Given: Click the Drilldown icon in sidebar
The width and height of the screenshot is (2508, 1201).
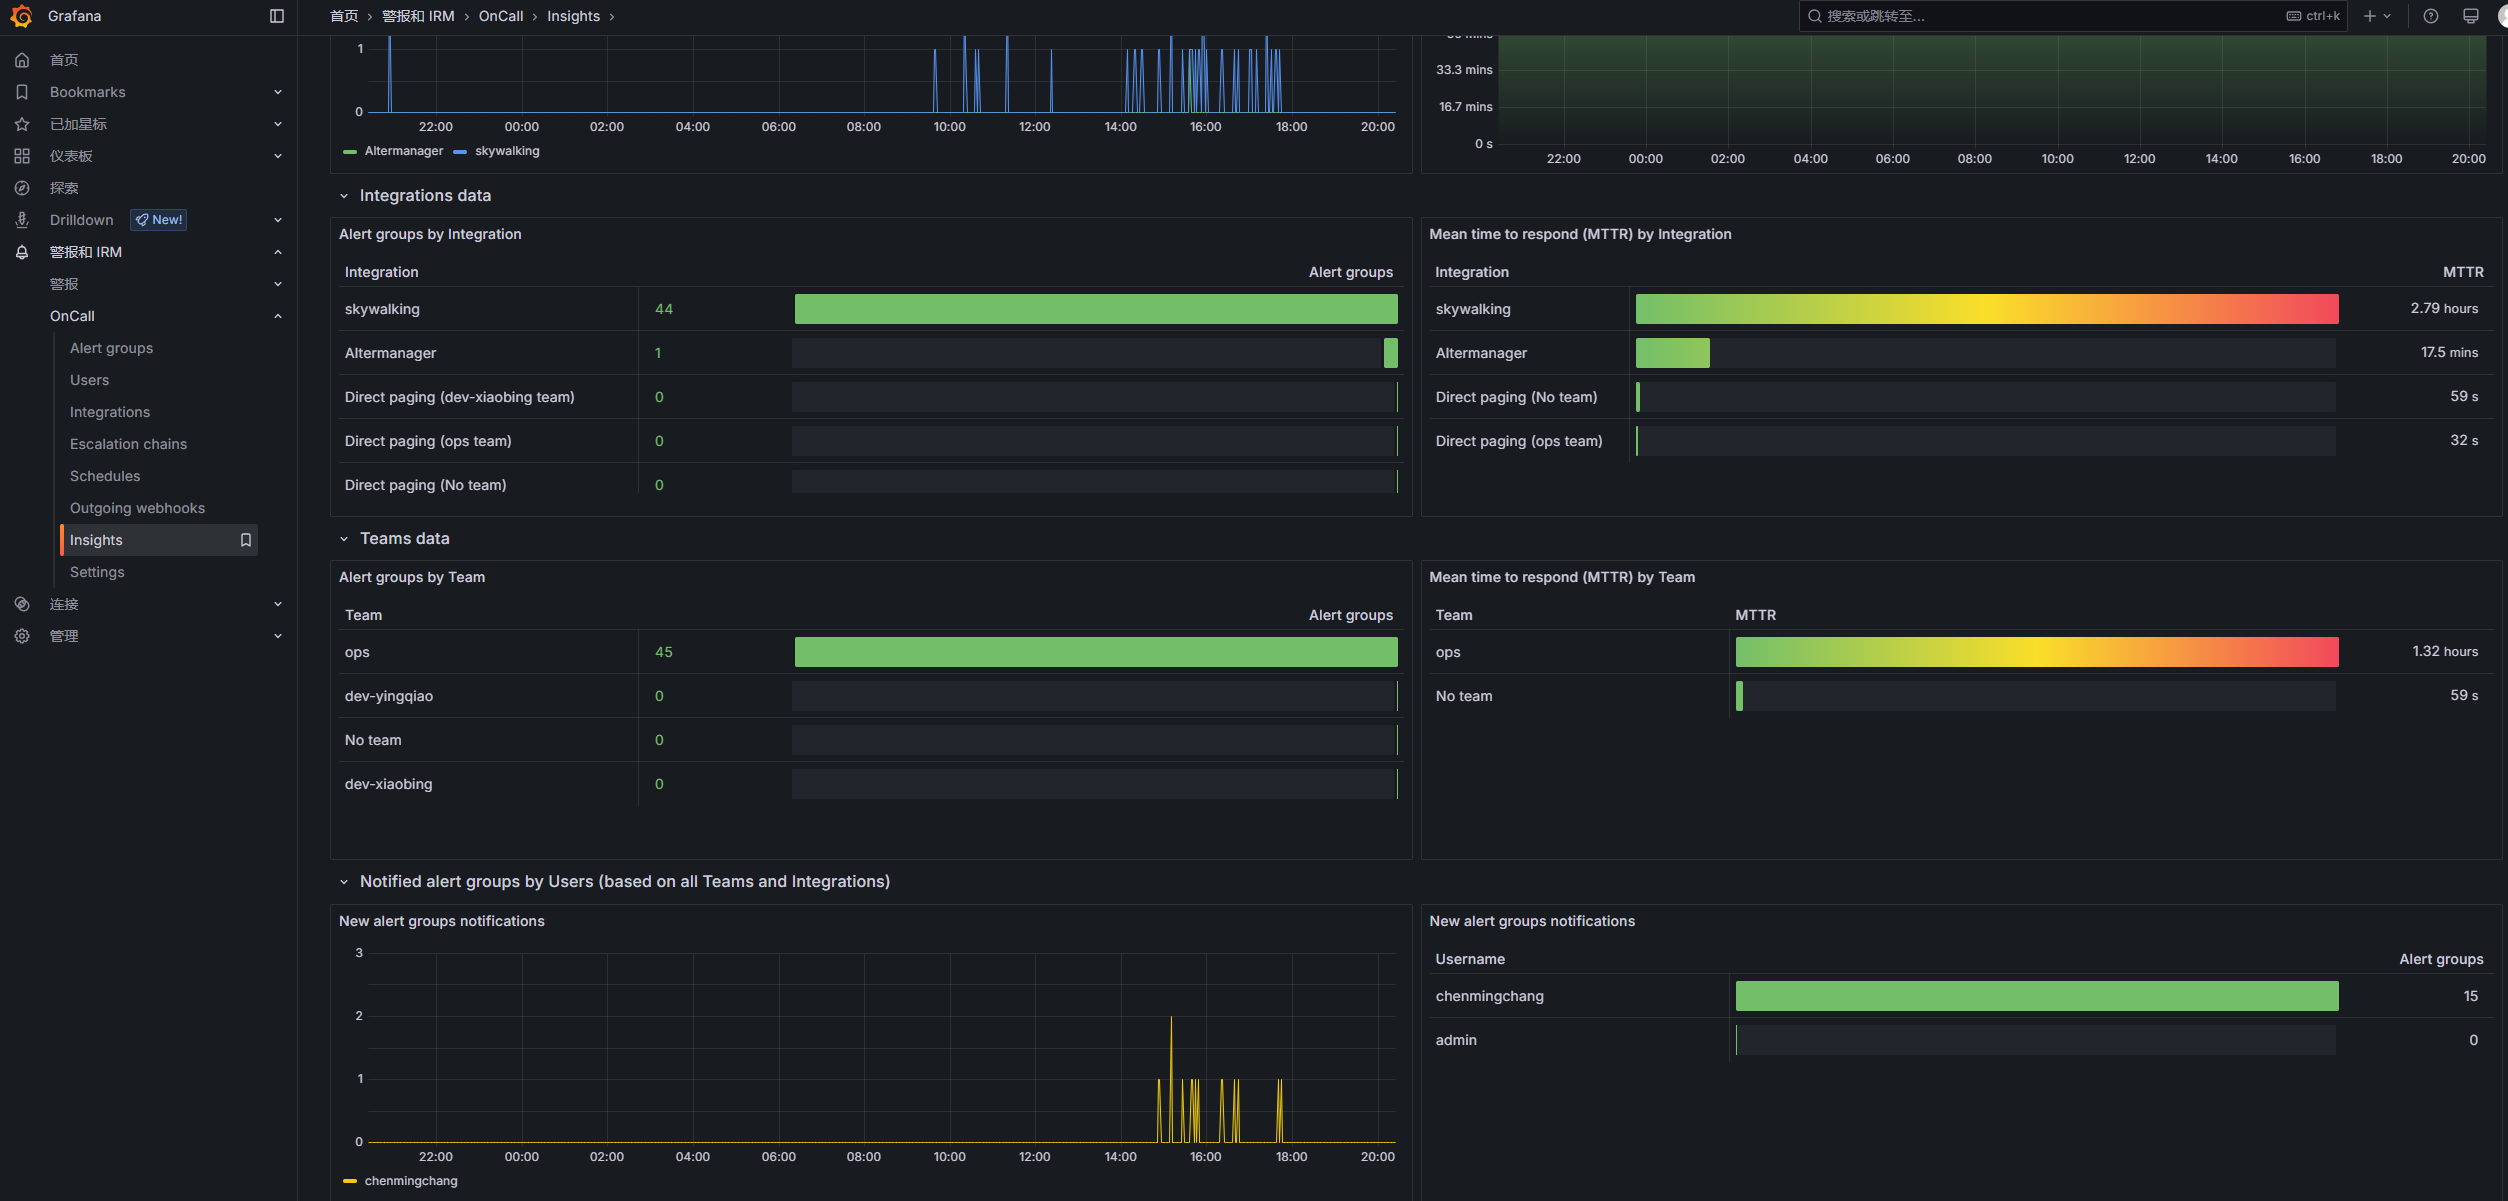Looking at the screenshot, I should 22,220.
